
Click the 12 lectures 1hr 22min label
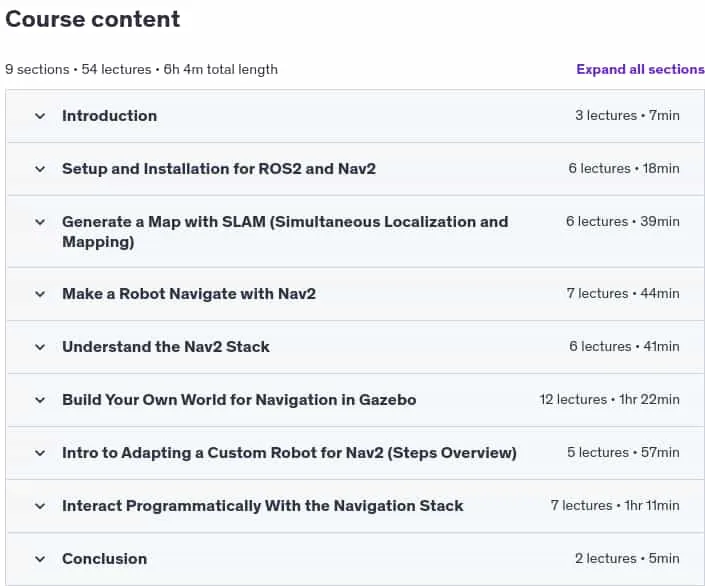coord(609,399)
